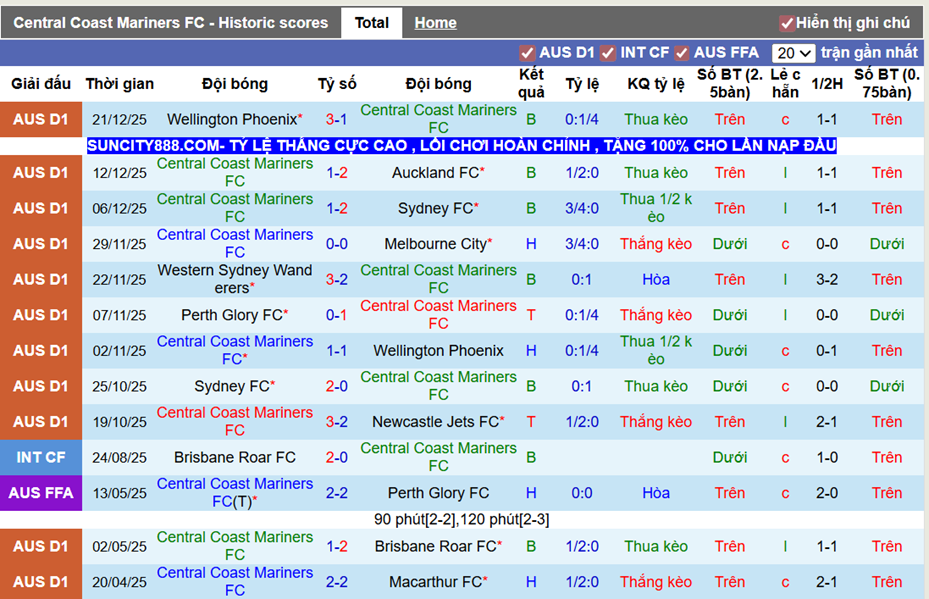
Task: Open the Macarthur FC team link
Action: [435, 581]
